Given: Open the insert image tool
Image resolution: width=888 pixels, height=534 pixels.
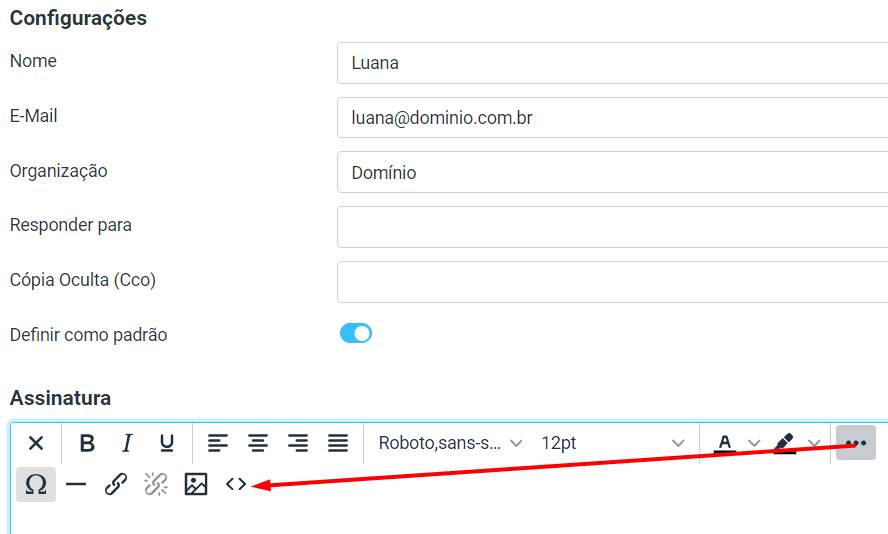Looking at the screenshot, I should [x=196, y=485].
